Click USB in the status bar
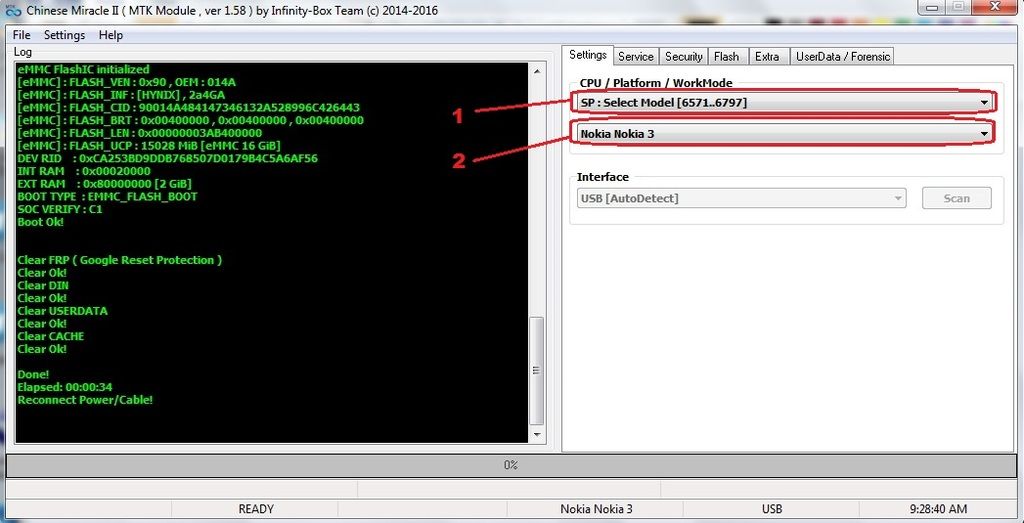Viewport: 1024px width, 523px height. [x=772, y=509]
